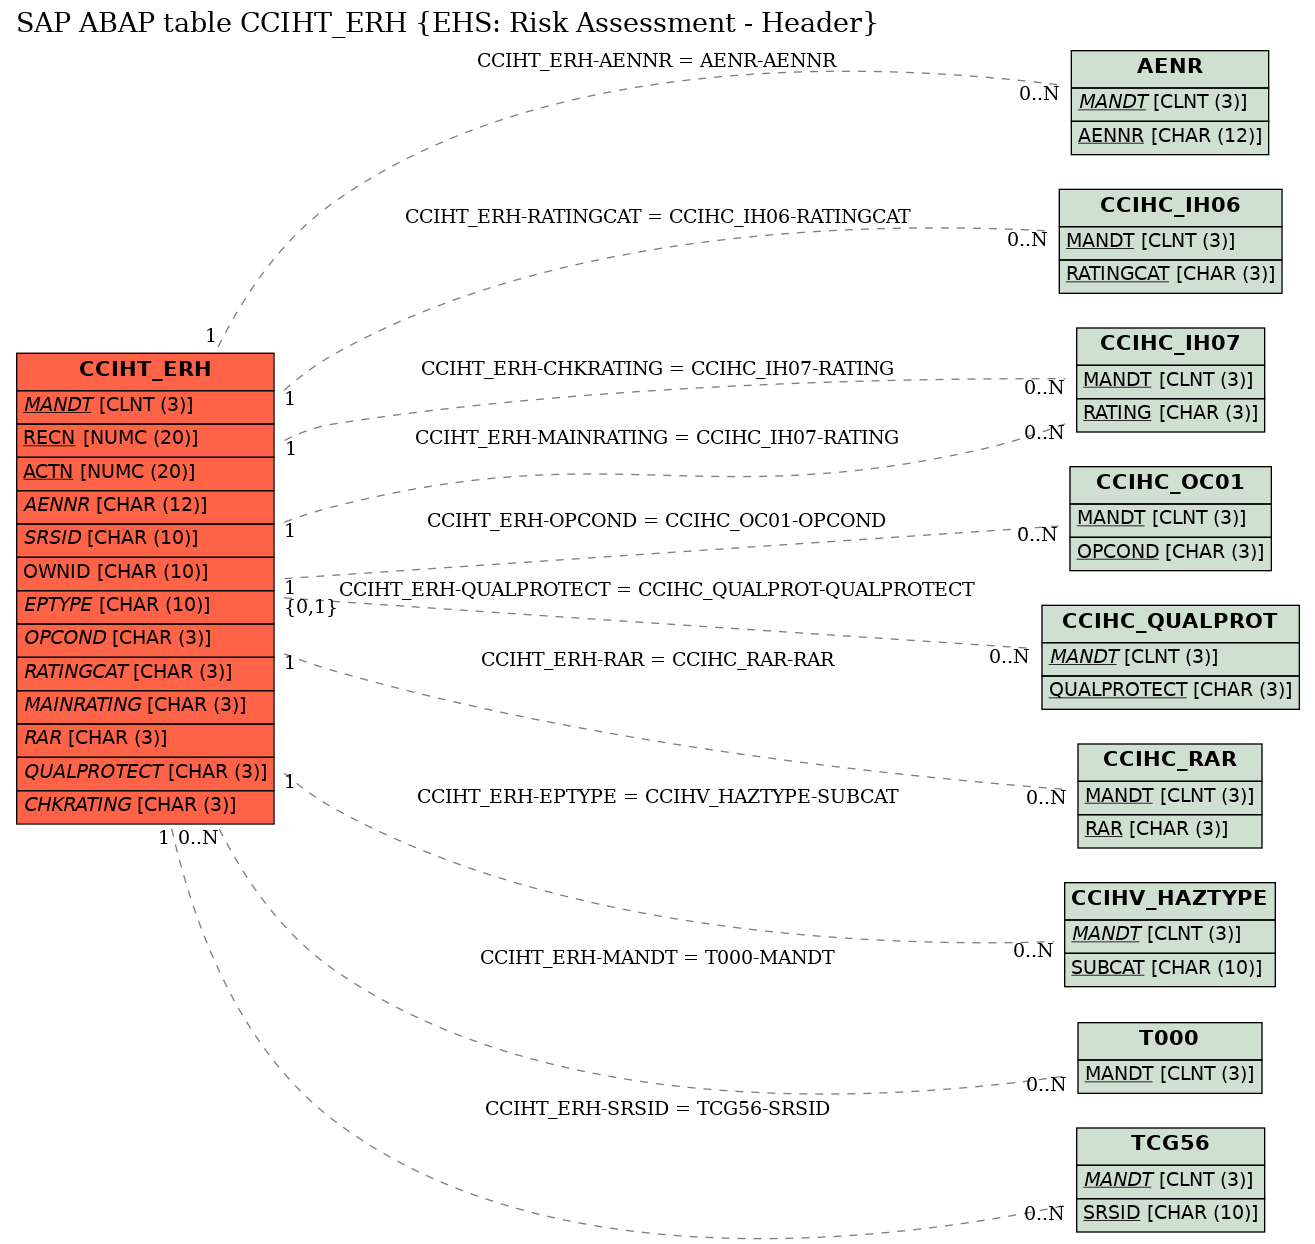This screenshot has width=1315, height=1244.
Task: Click the RATINGCAT [CHAR (3)] row in CCIHT_ERH
Action: pos(145,672)
